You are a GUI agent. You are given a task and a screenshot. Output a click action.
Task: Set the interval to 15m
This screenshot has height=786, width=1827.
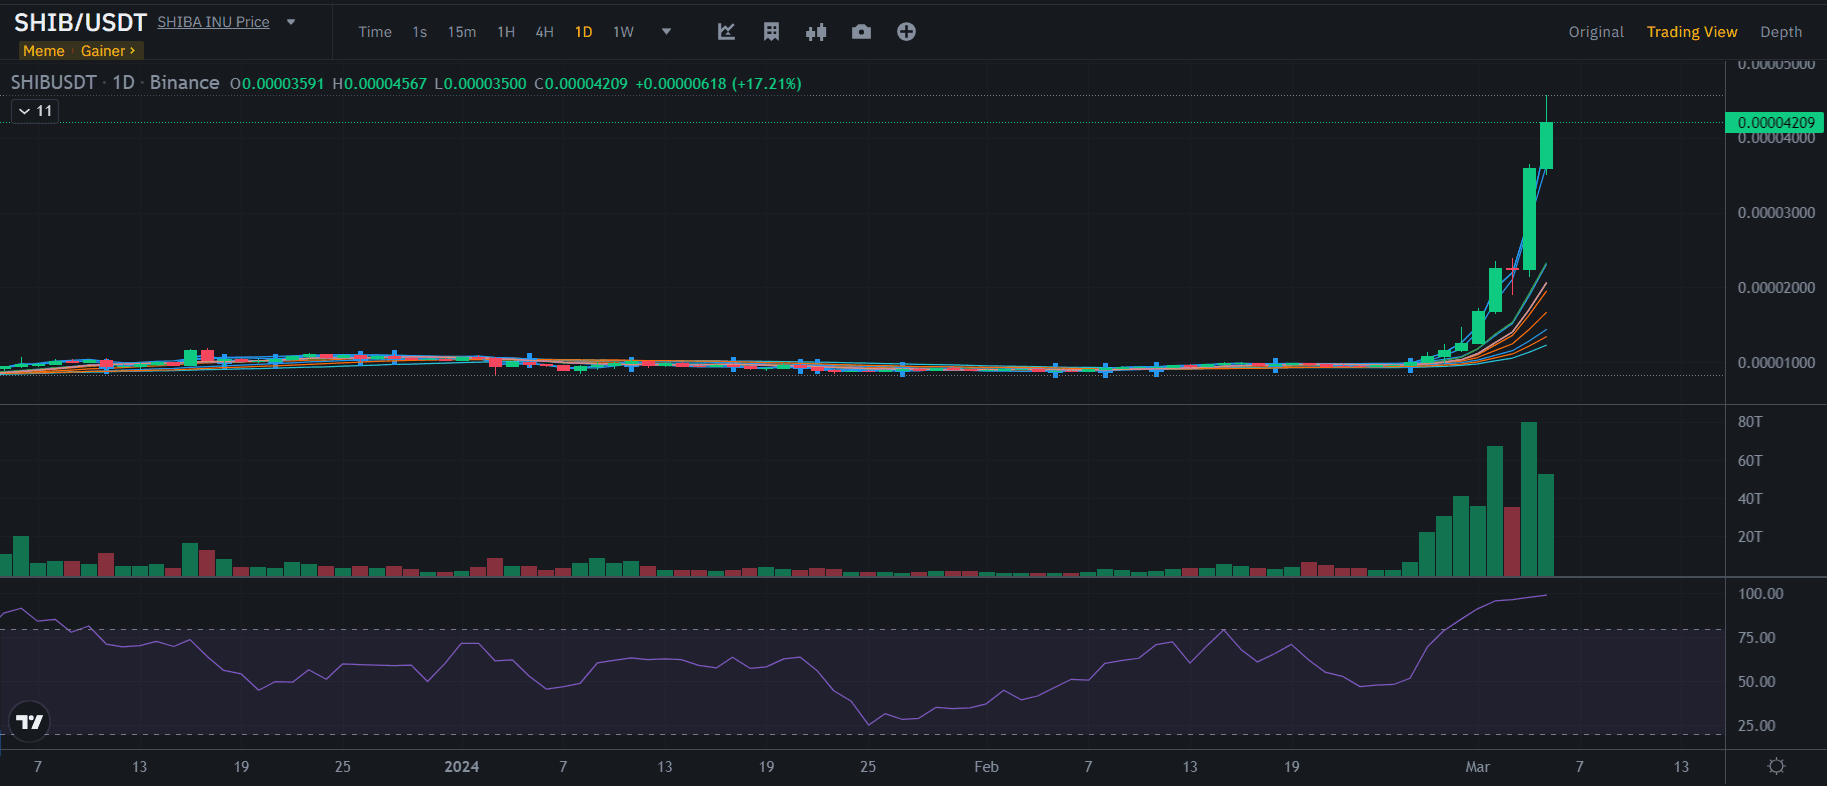coord(461,32)
